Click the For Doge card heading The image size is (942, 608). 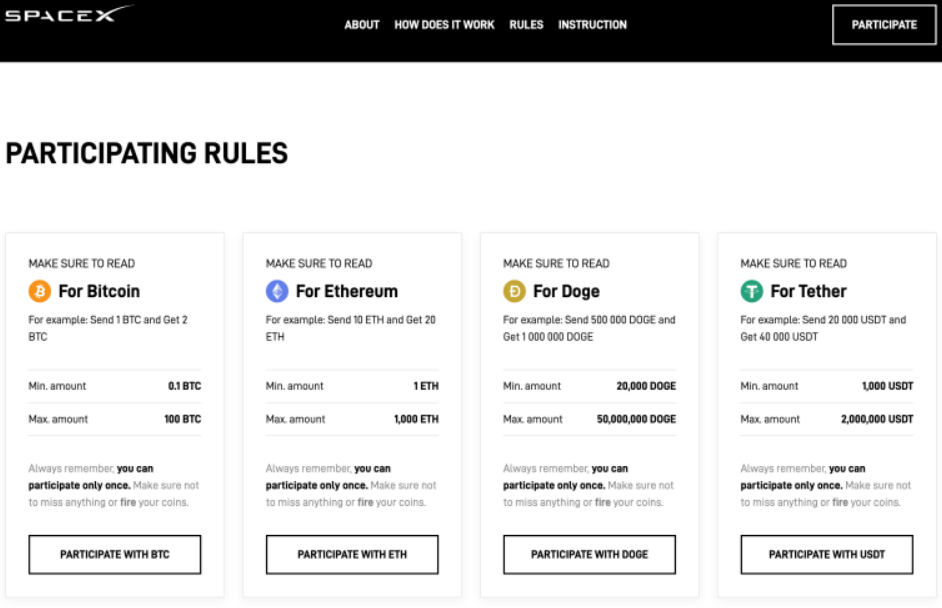coord(566,292)
